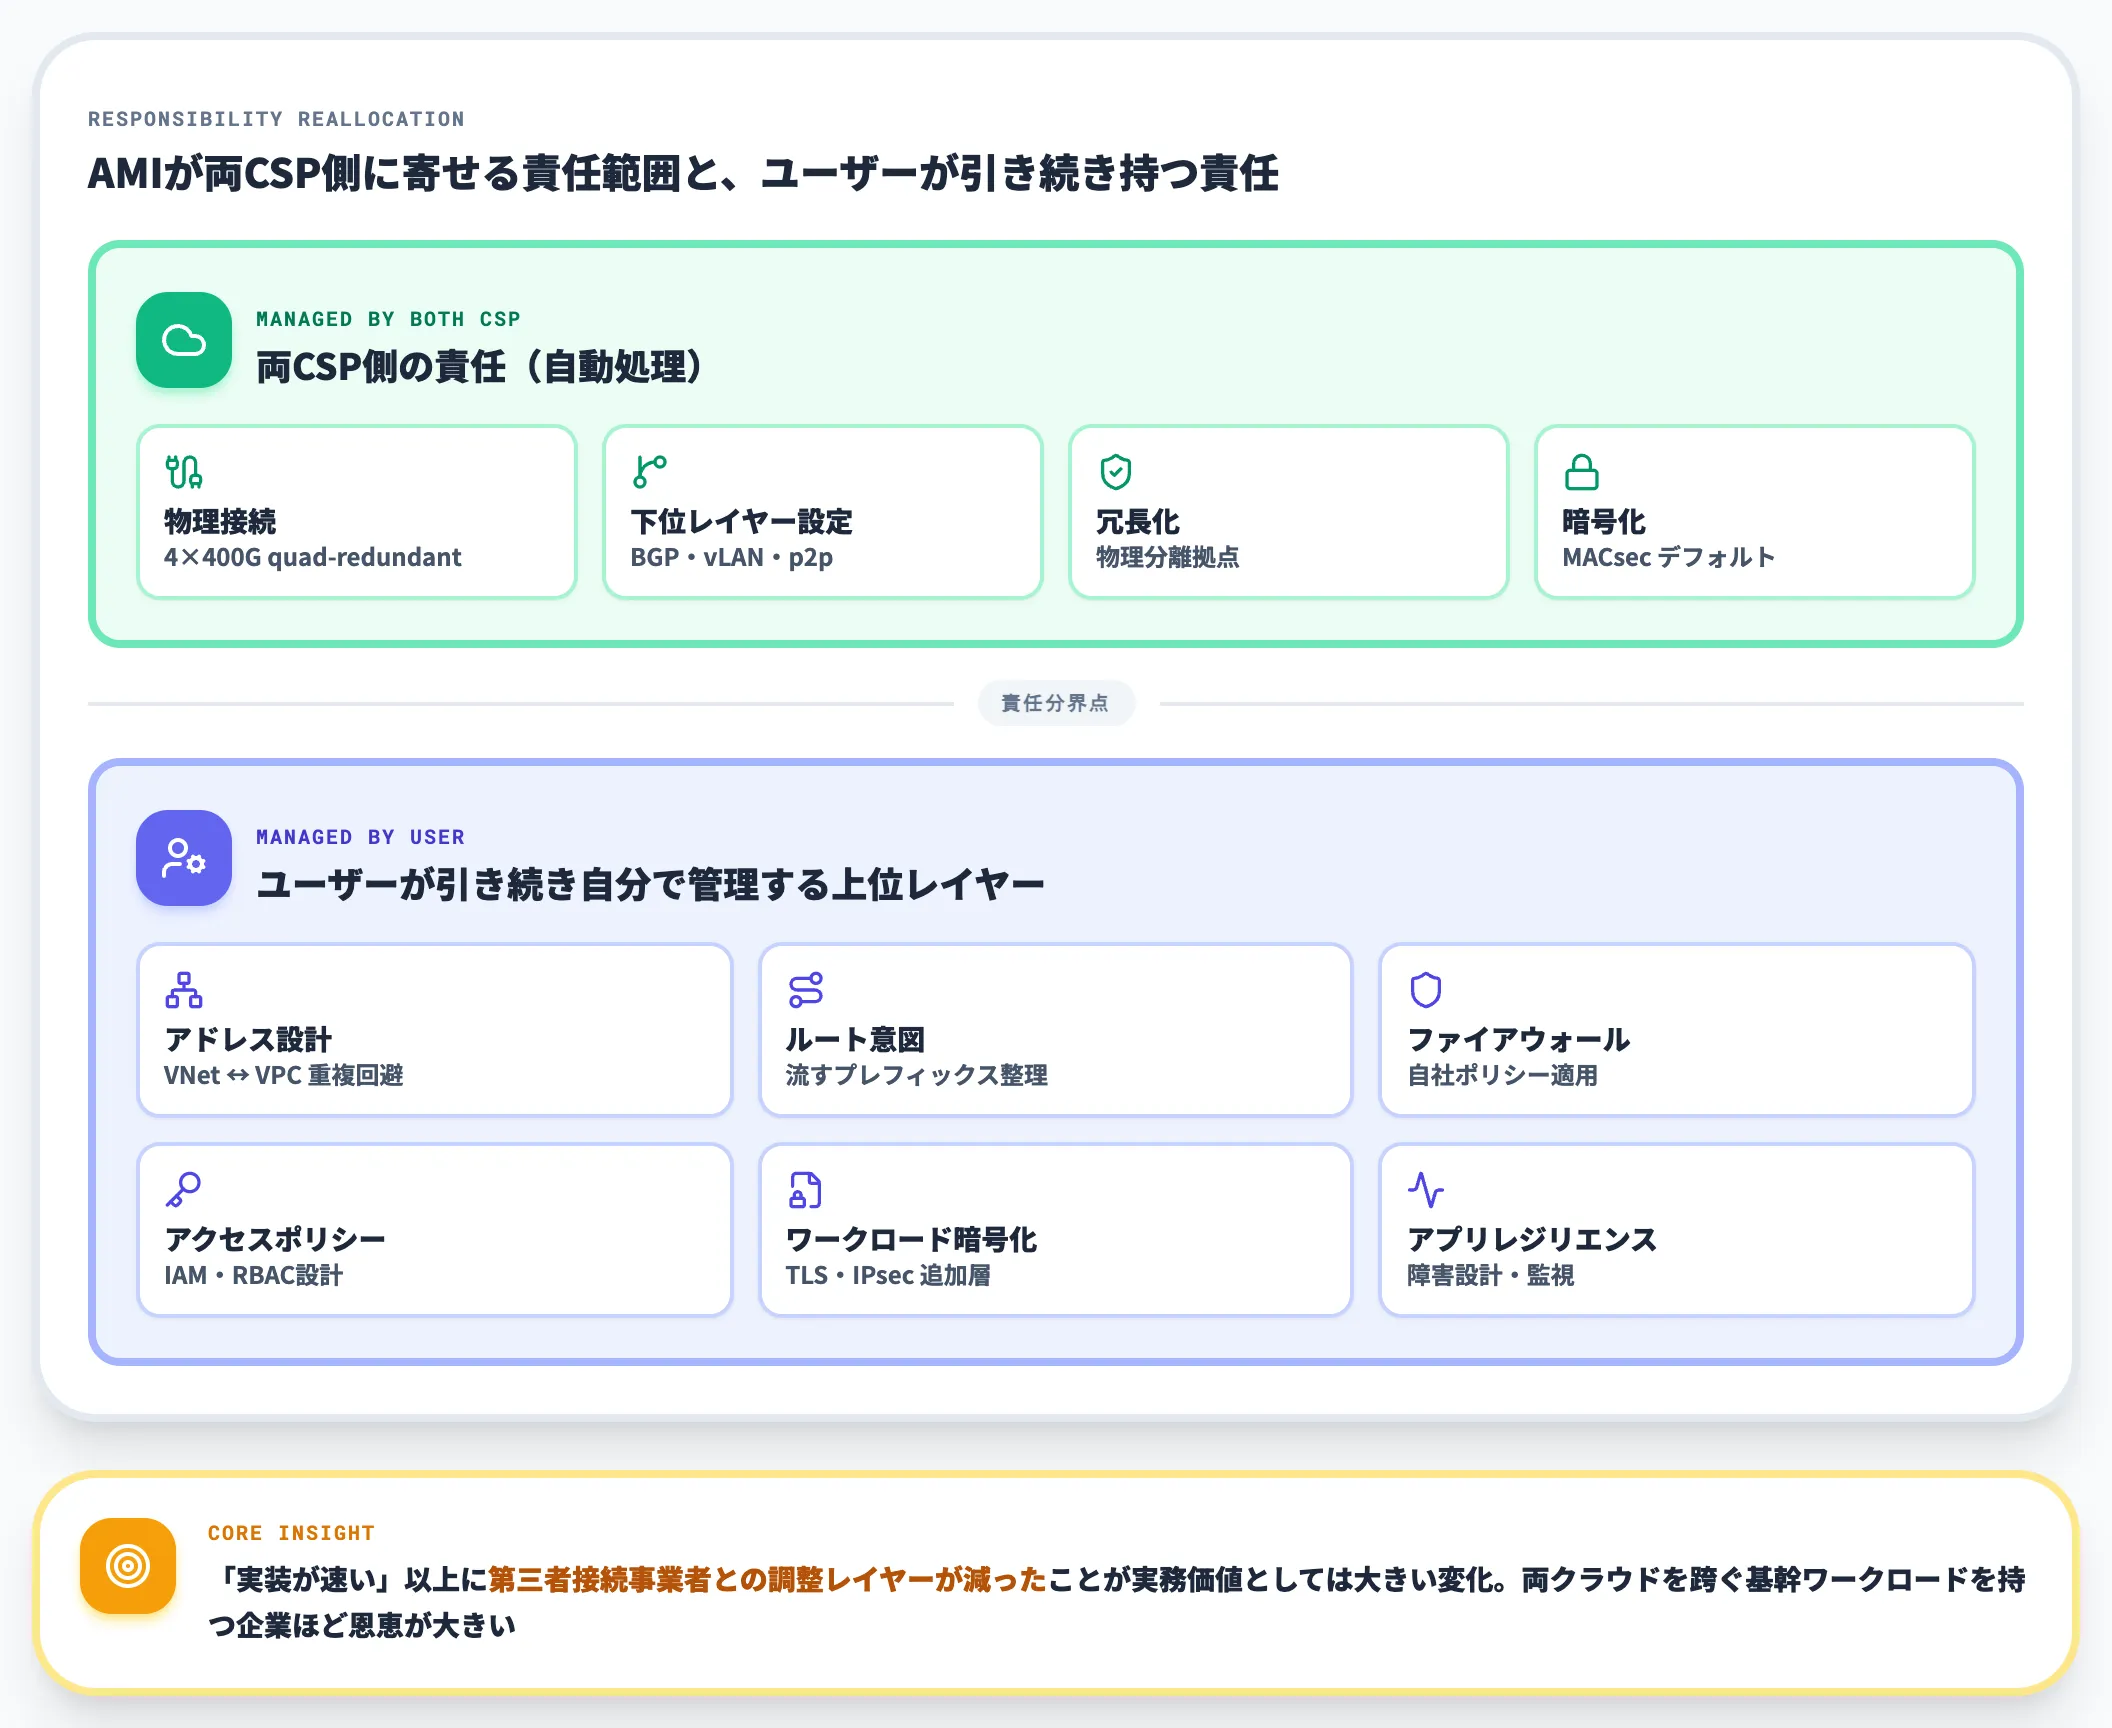Image resolution: width=2112 pixels, height=1728 pixels.
Task: Click the アクセスポリシー card title
Action: pyautogui.click(x=275, y=1239)
